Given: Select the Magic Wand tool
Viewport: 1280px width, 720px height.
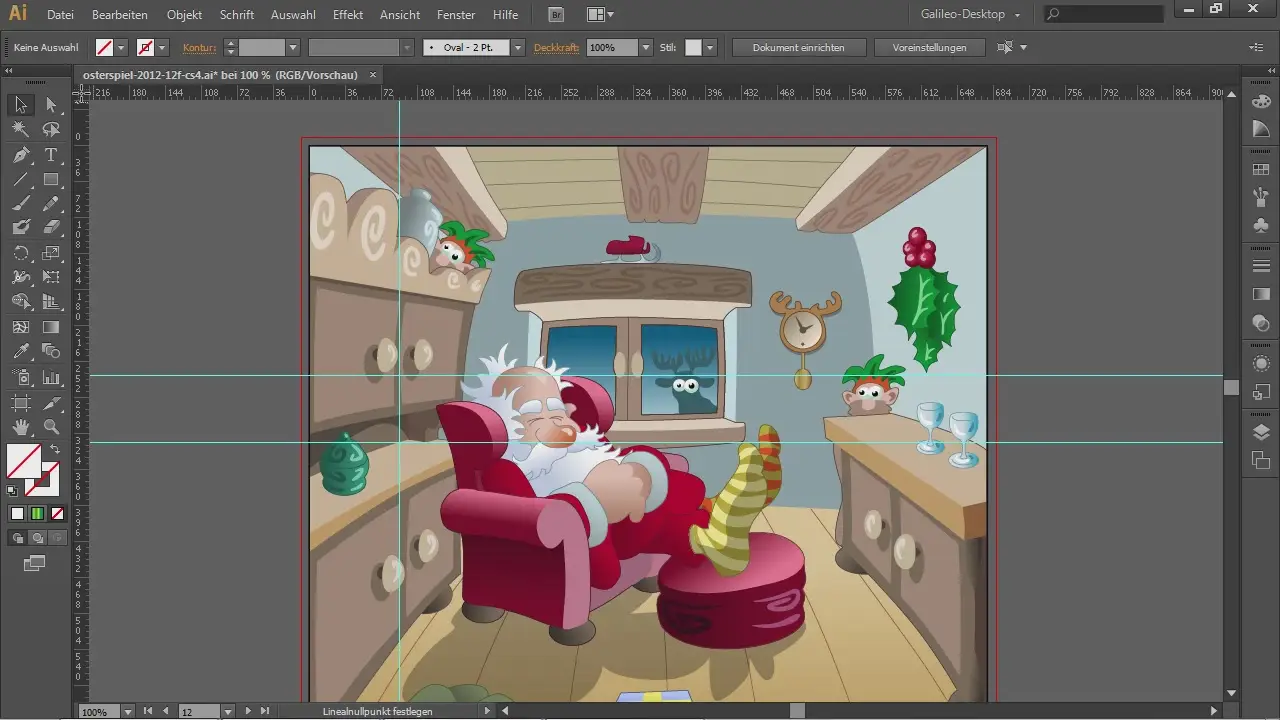Looking at the screenshot, I should pos(21,130).
